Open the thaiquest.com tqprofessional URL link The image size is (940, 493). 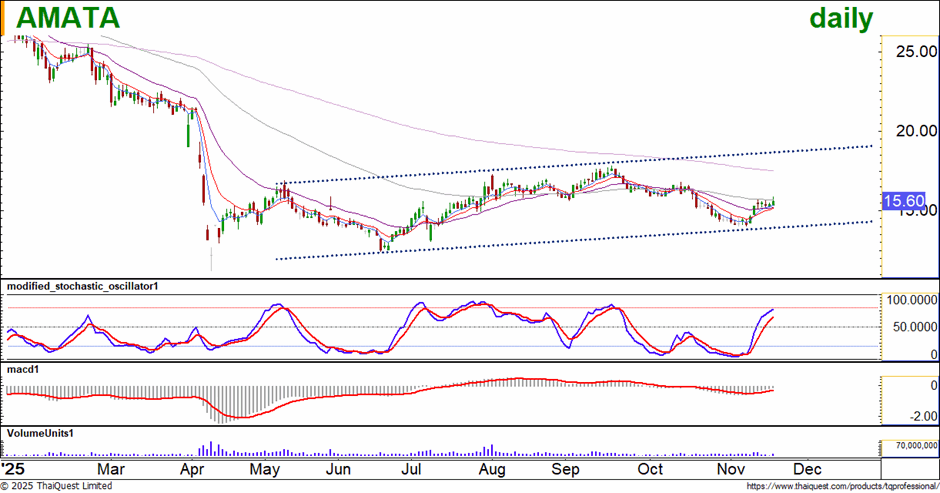838,486
